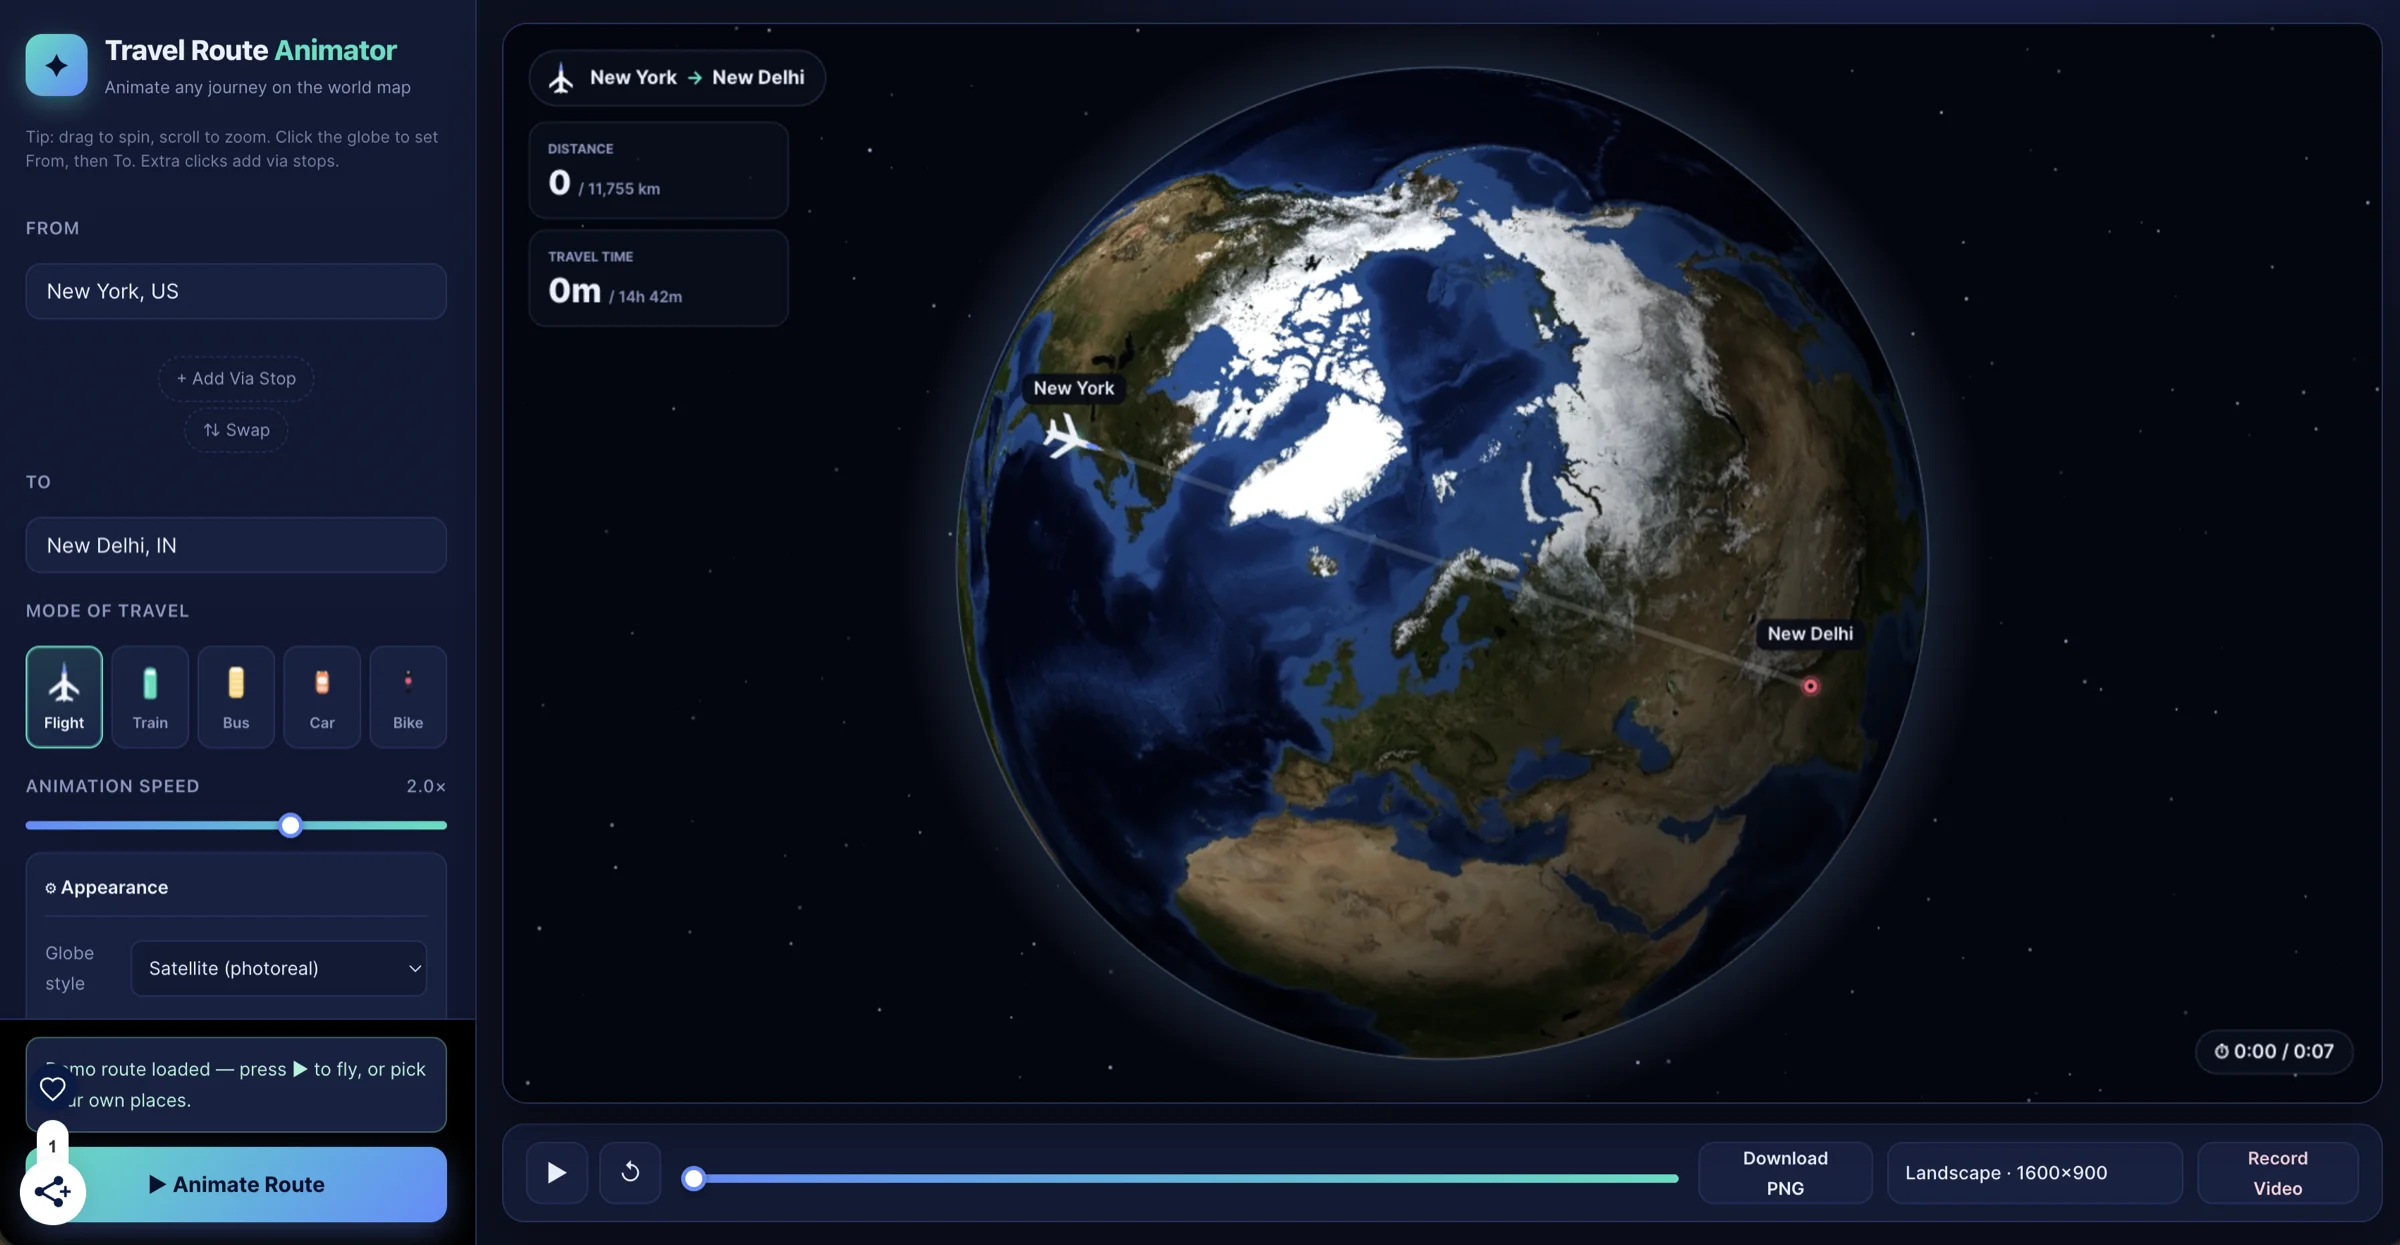The image size is (2400, 1245).
Task: Click the New Delhi destination marker dot
Action: tap(1810, 686)
